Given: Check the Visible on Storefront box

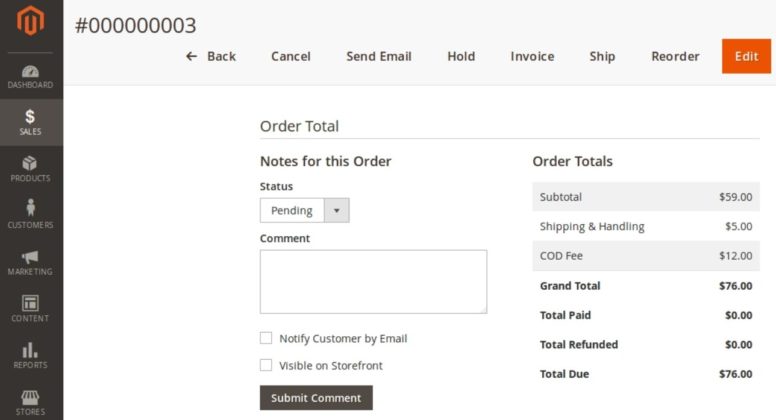Looking at the screenshot, I should (x=266, y=365).
